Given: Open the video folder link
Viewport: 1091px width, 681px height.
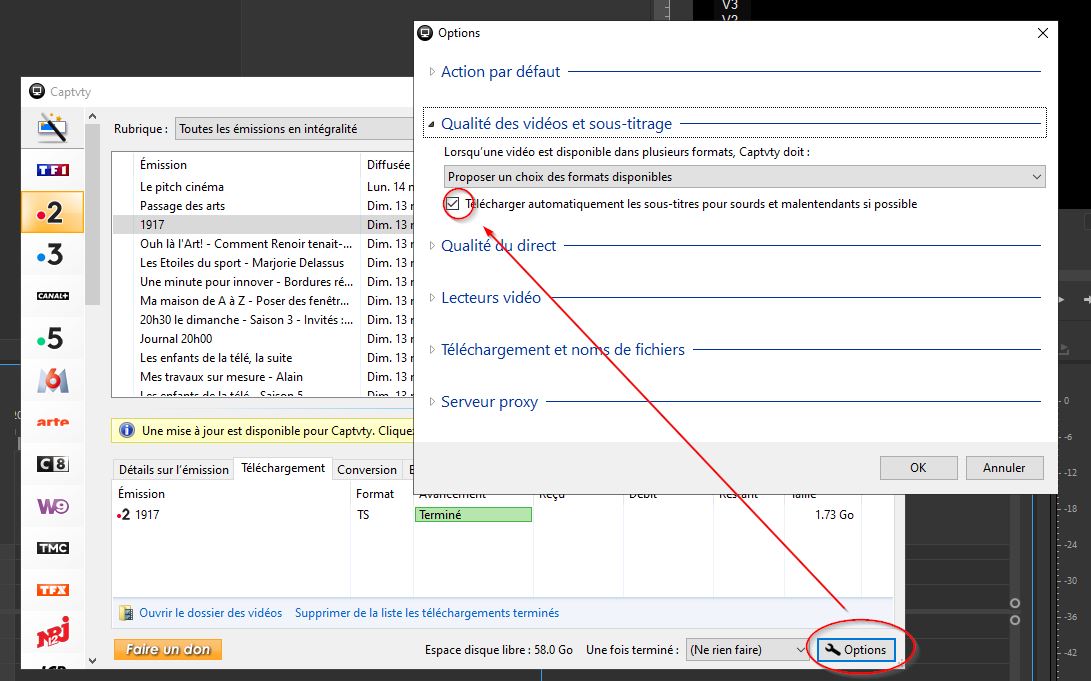Looking at the screenshot, I should 210,613.
